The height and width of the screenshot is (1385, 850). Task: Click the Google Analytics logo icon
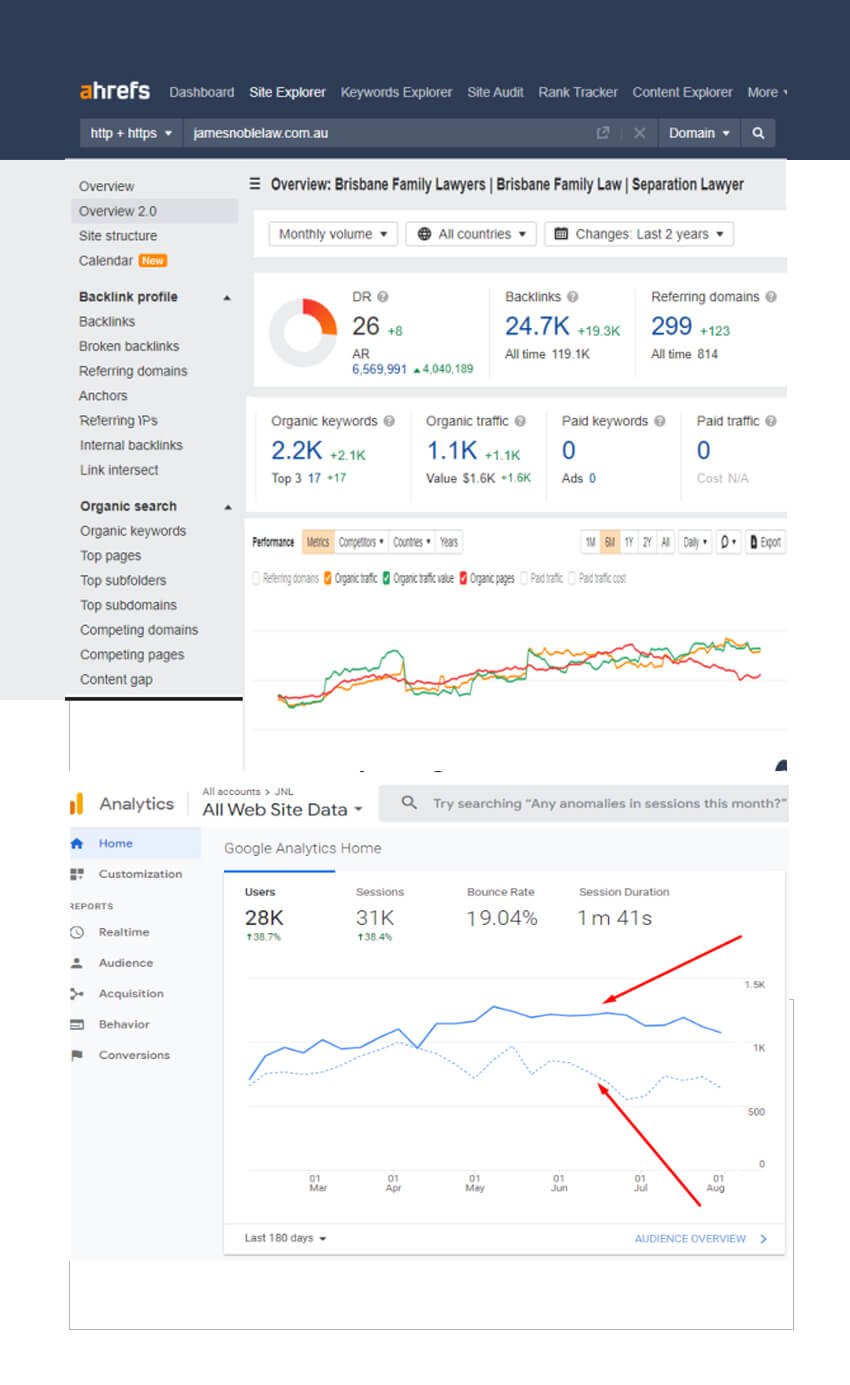[x=78, y=804]
